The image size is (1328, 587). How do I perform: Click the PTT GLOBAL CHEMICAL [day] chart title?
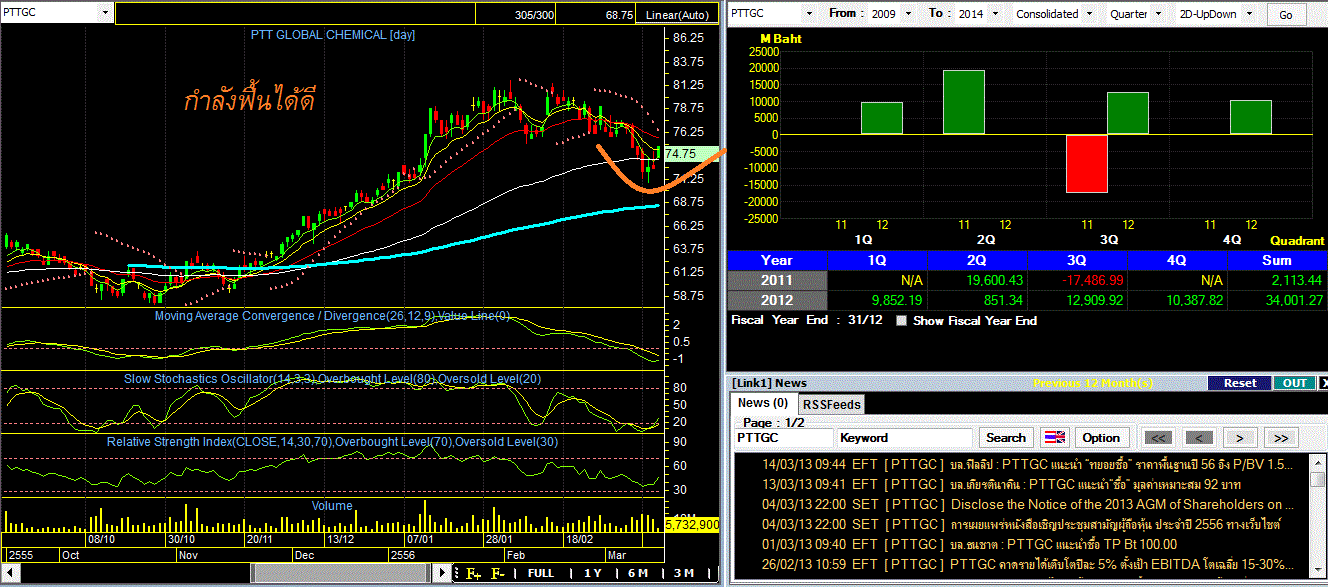pyautogui.click(x=333, y=35)
